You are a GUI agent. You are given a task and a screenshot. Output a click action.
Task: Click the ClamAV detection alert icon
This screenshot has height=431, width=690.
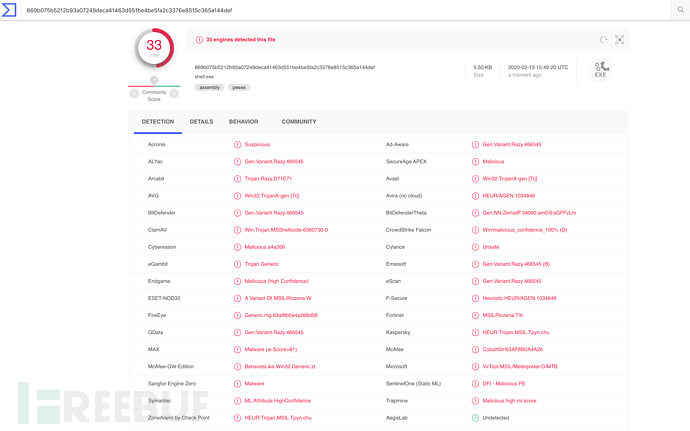[237, 230]
